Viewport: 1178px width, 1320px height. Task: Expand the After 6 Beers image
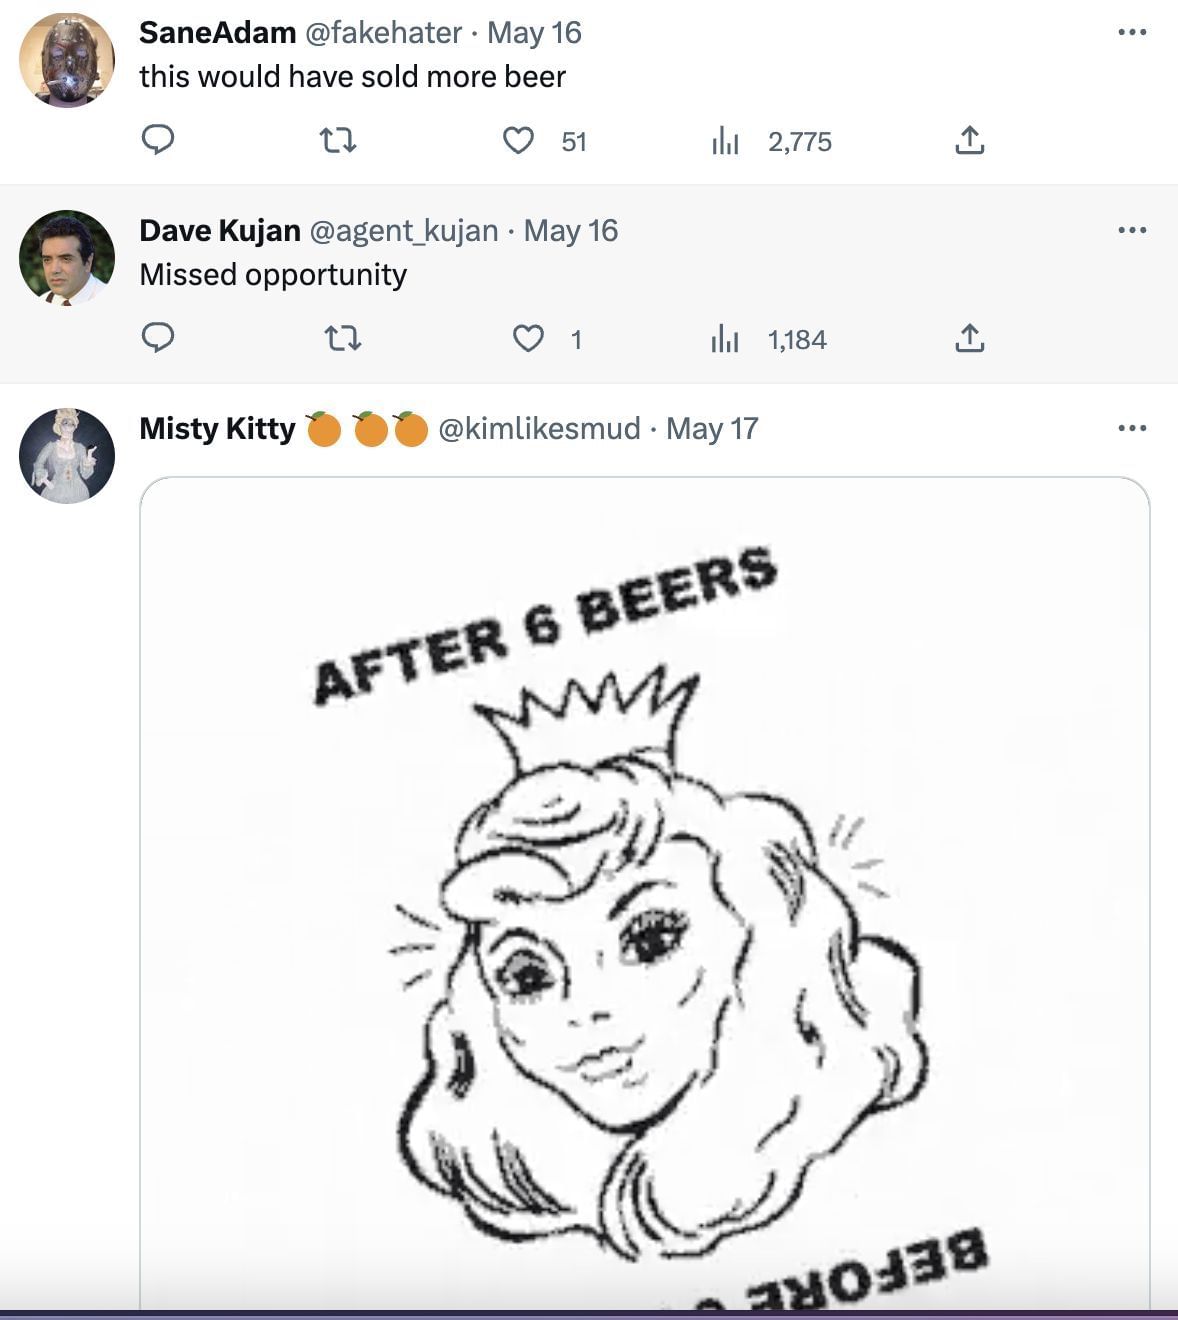[644, 900]
